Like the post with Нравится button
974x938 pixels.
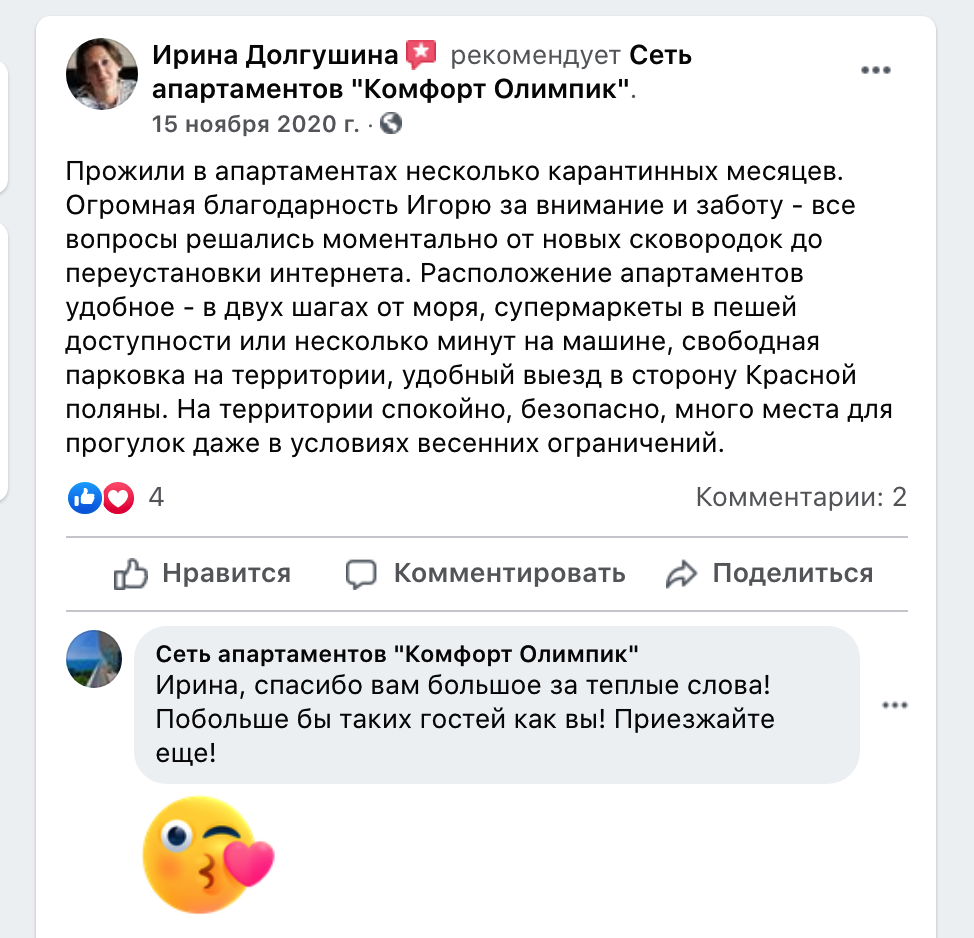tap(202, 573)
